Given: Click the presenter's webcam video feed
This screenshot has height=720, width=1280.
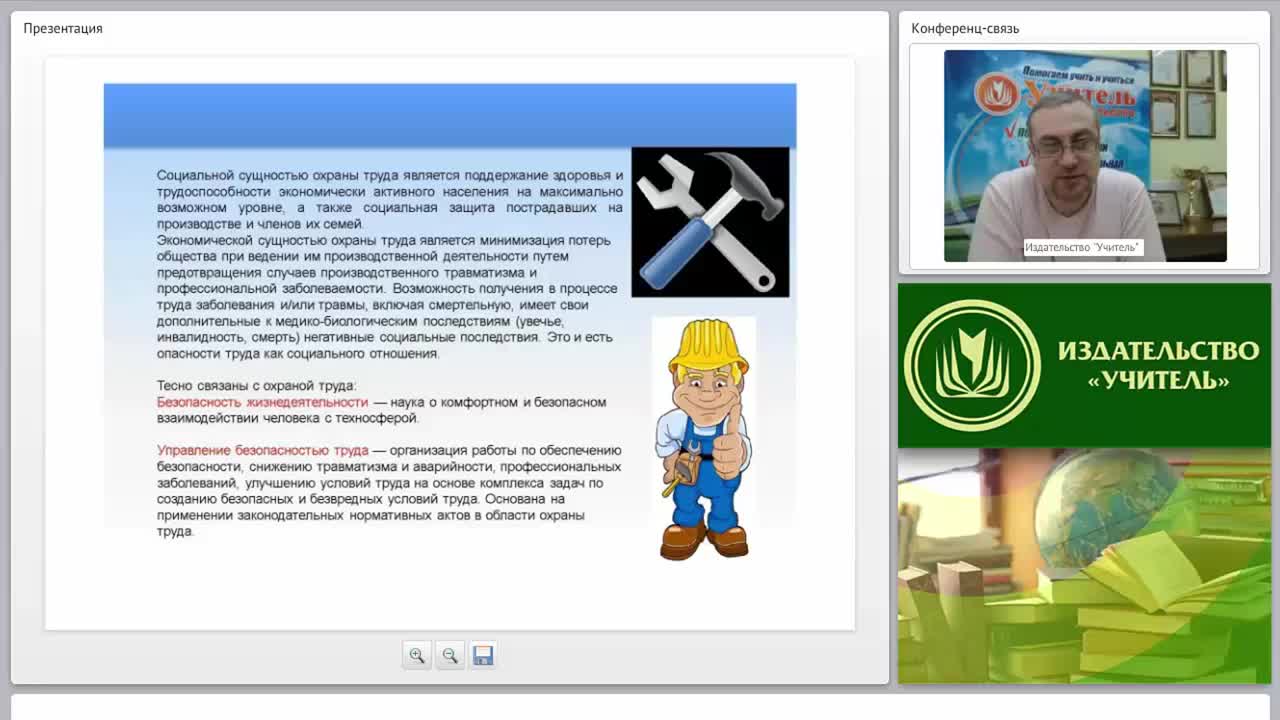Looking at the screenshot, I should [x=1085, y=156].
